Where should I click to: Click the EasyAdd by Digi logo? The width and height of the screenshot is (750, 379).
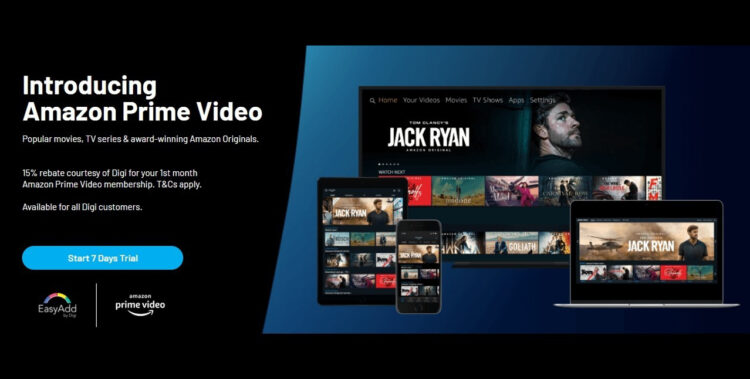pos(57,306)
